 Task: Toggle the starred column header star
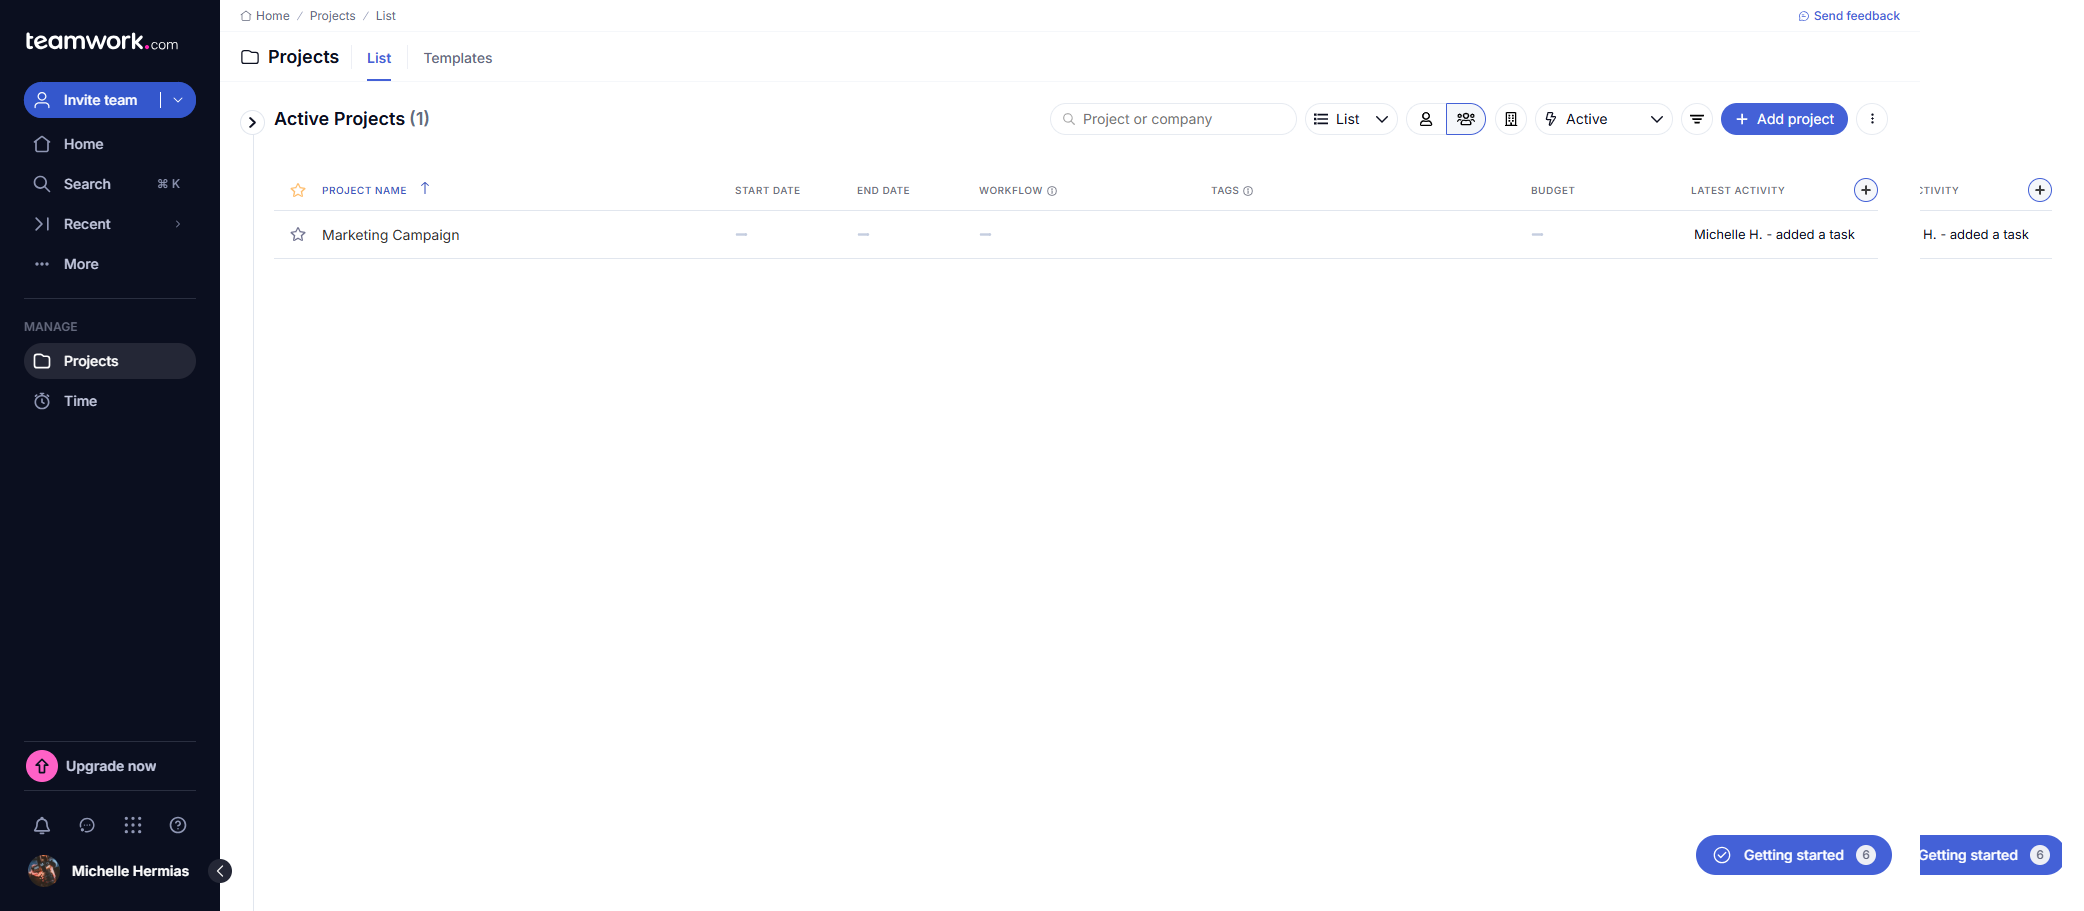[298, 190]
